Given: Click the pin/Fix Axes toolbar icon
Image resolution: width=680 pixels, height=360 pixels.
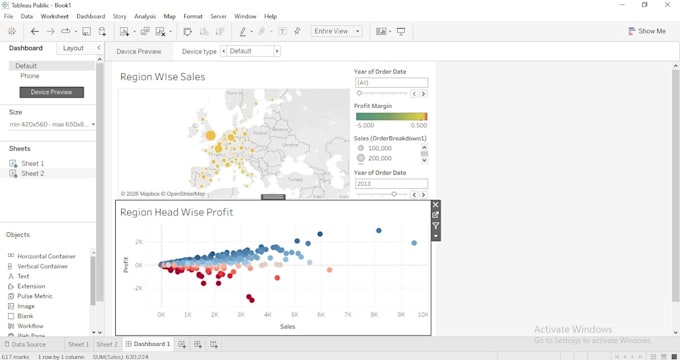Looking at the screenshot, I should (x=297, y=31).
